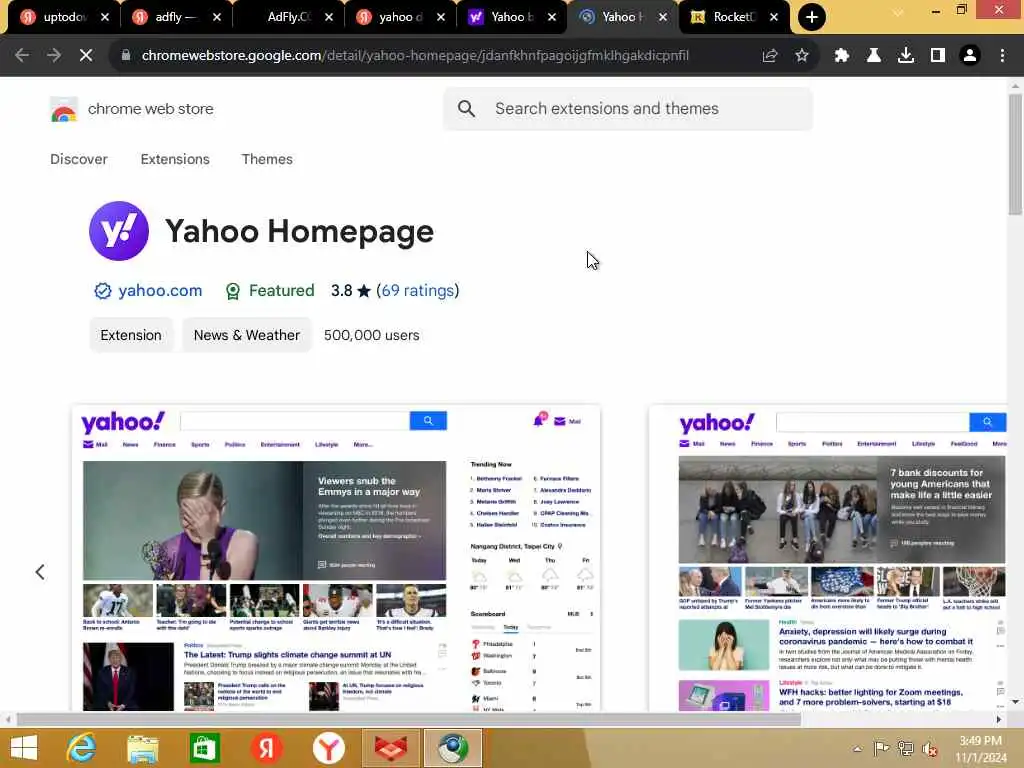Click the Chrome Labs flask icon
1024x768 pixels.
tap(874, 56)
